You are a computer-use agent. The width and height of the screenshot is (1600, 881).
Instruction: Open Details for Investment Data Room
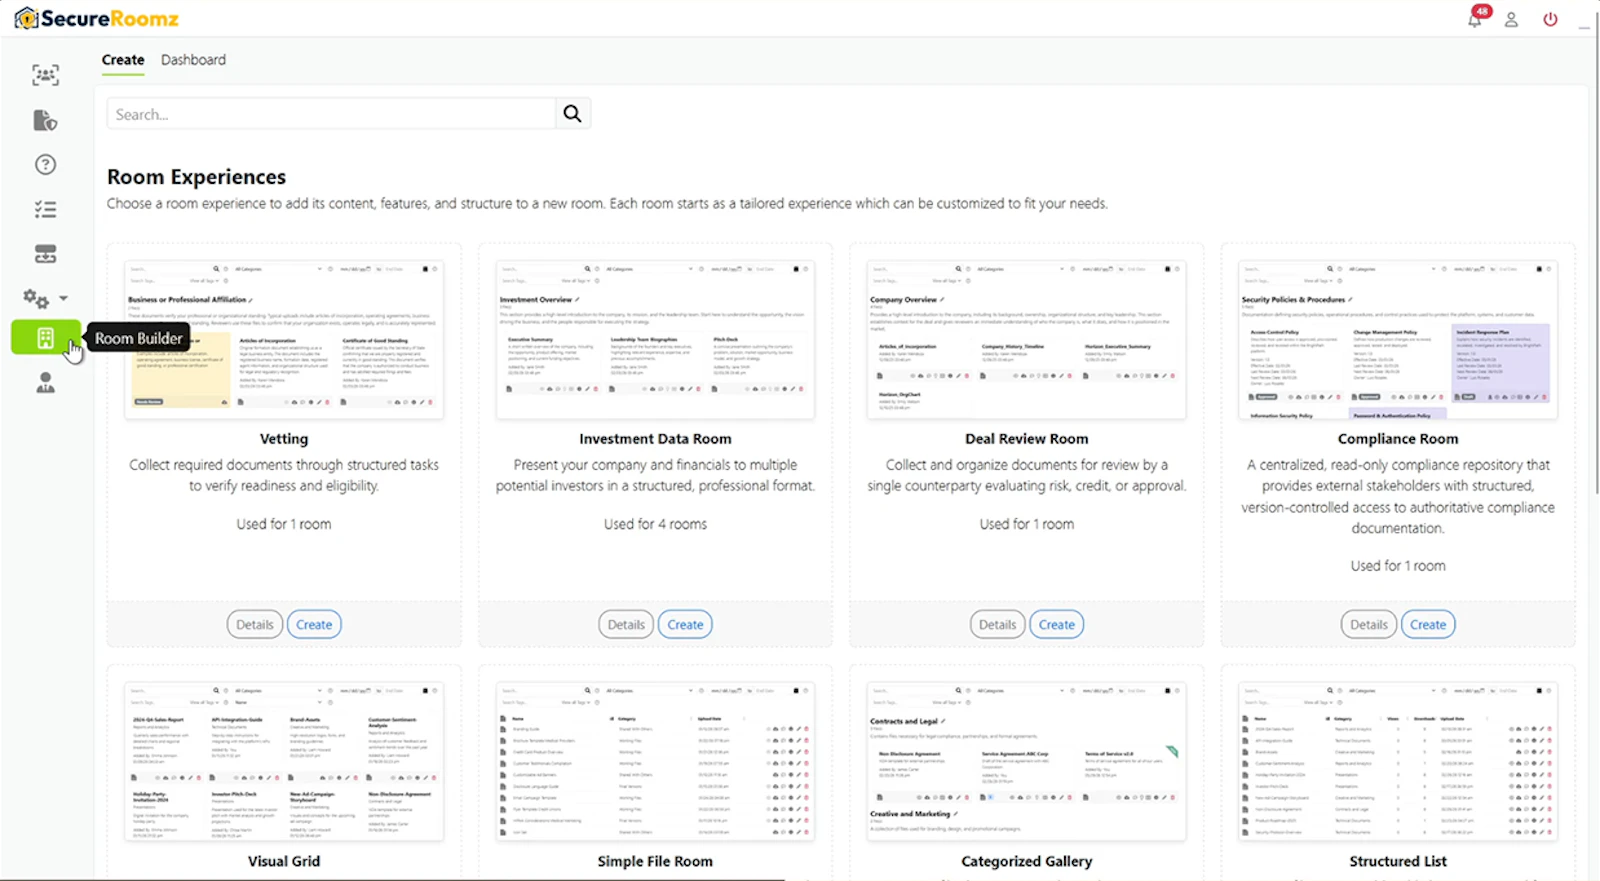(626, 624)
